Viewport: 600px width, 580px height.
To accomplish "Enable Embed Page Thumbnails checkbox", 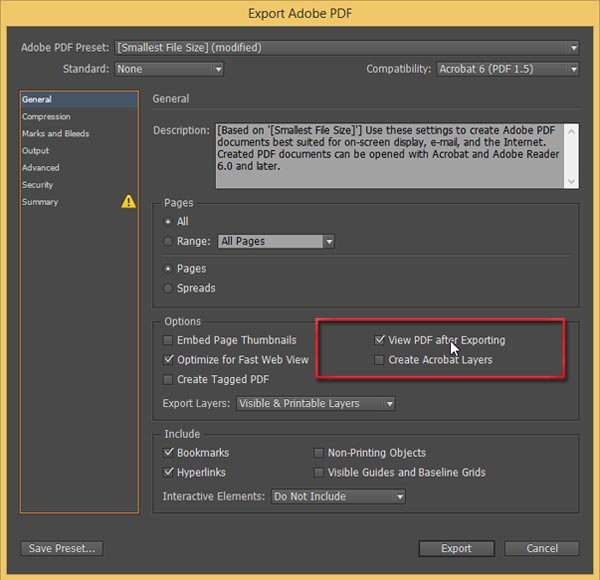I will (168, 340).
